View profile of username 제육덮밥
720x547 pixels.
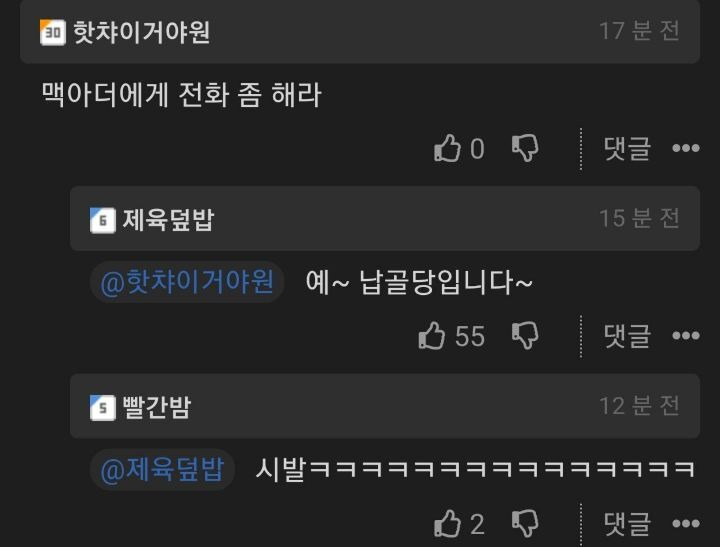(x=168, y=220)
